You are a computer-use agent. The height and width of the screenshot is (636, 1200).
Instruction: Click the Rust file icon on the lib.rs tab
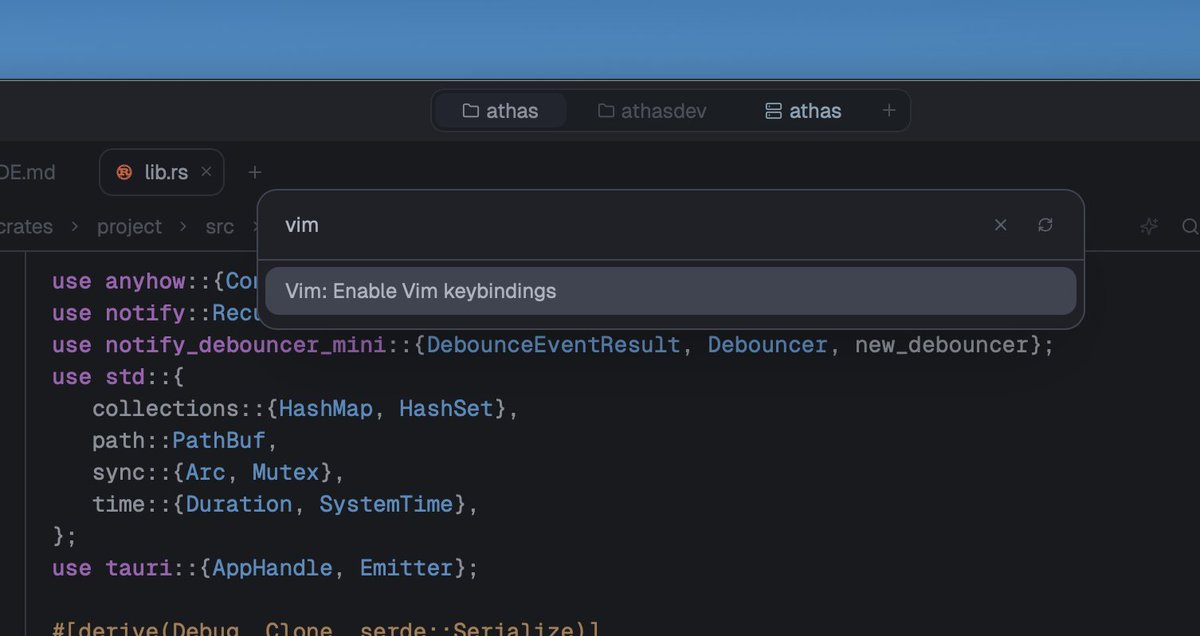click(x=125, y=172)
